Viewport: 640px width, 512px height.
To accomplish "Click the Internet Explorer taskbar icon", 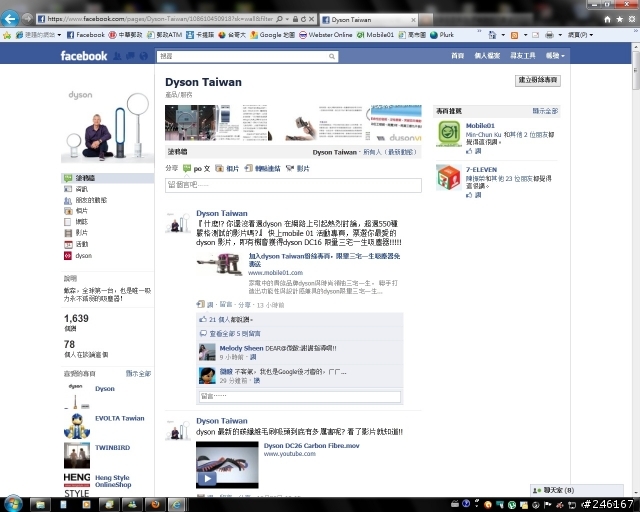I will [177, 504].
